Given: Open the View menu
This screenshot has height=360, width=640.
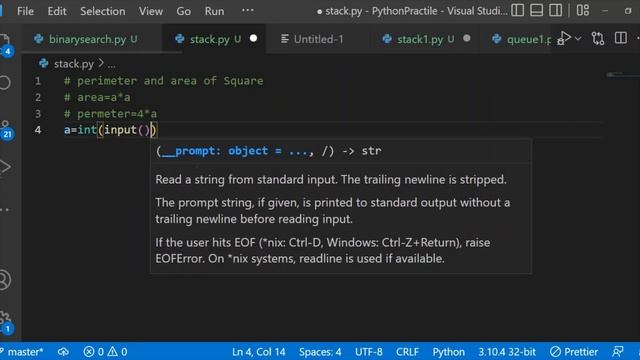Looking at the screenshot, I should pyautogui.click(x=151, y=11).
